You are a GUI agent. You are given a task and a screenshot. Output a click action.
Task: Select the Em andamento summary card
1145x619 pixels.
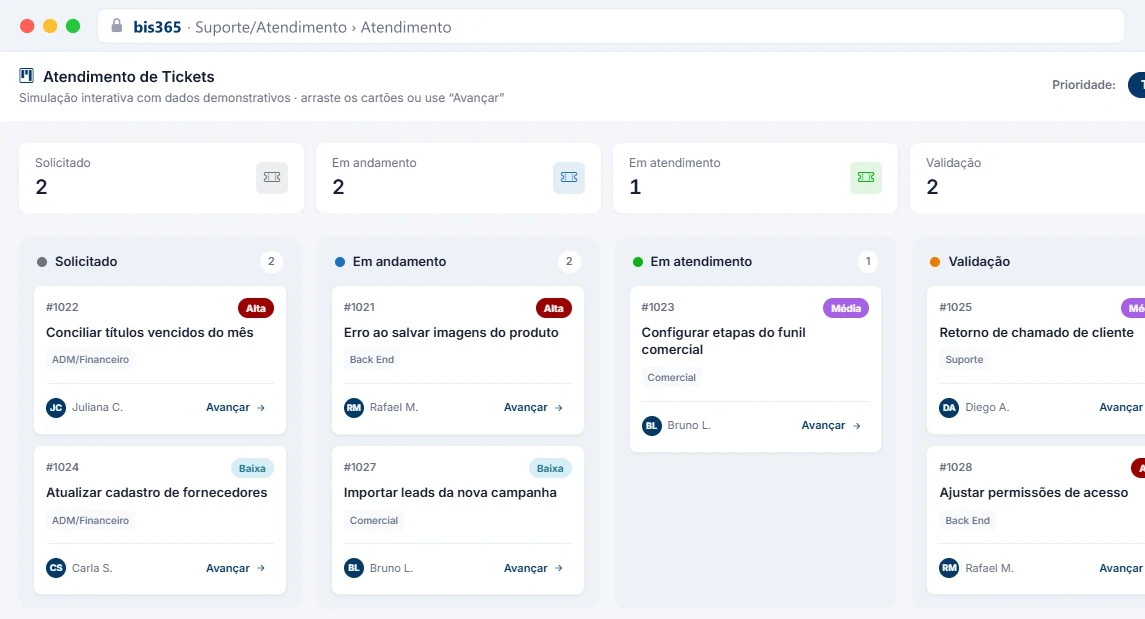[x=459, y=178]
